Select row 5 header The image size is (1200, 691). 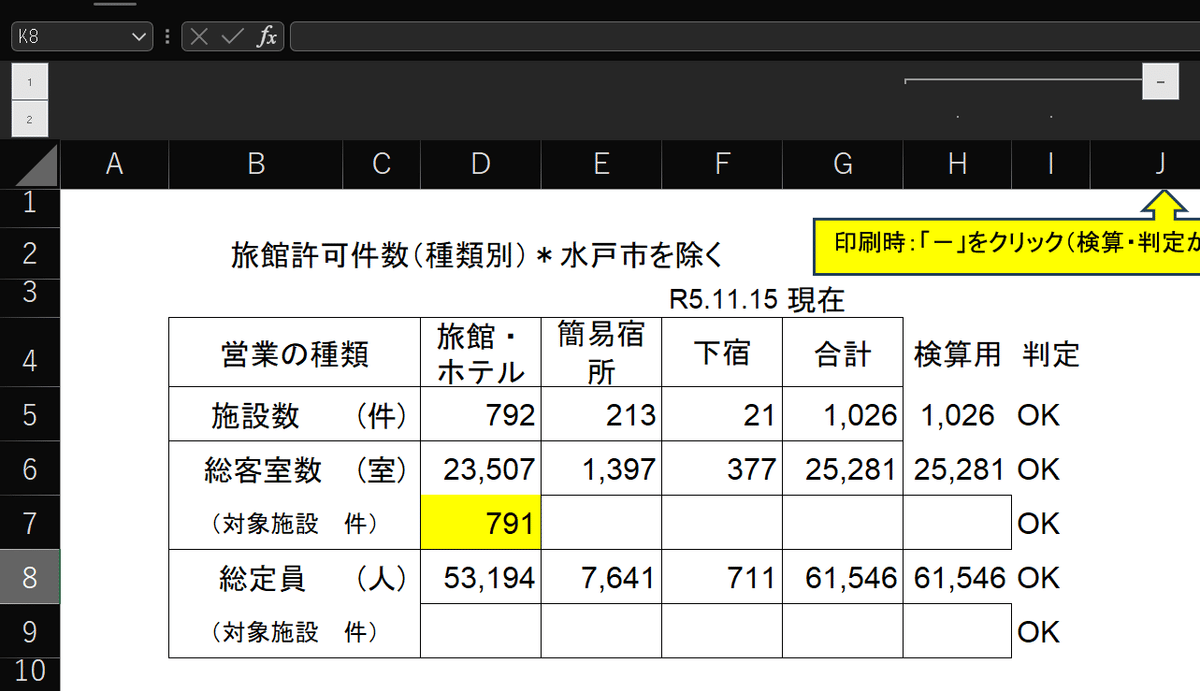click(x=30, y=414)
